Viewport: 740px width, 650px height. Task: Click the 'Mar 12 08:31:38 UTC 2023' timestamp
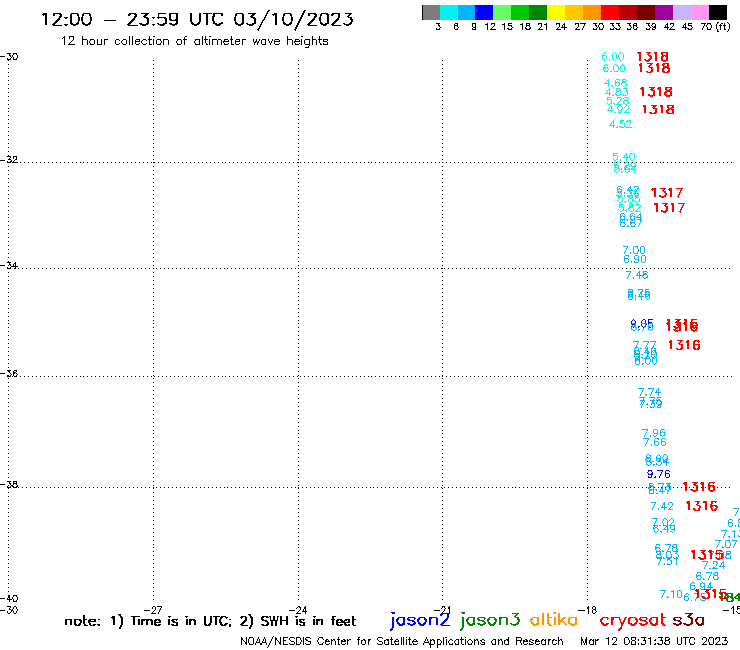654,641
